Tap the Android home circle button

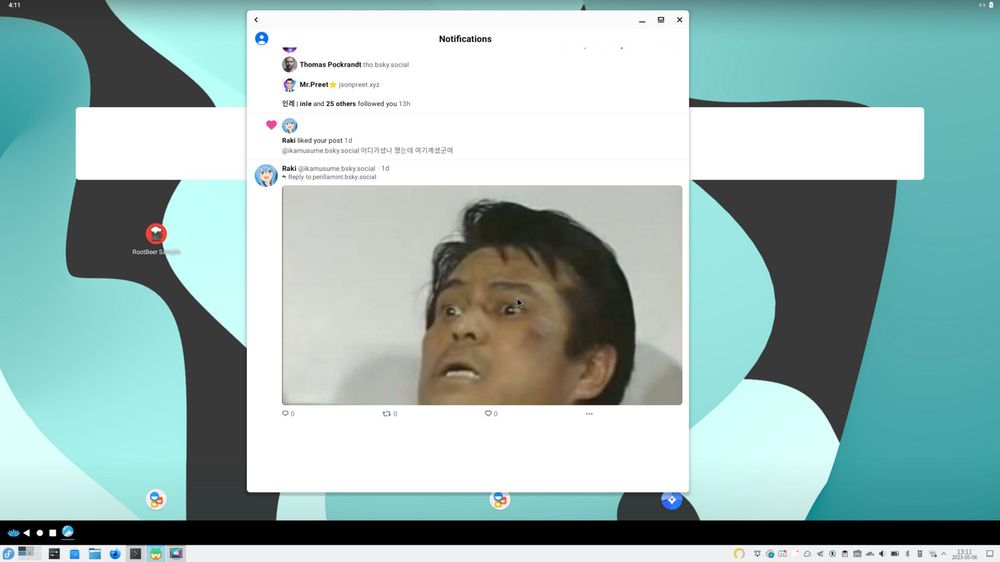[40, 533]
